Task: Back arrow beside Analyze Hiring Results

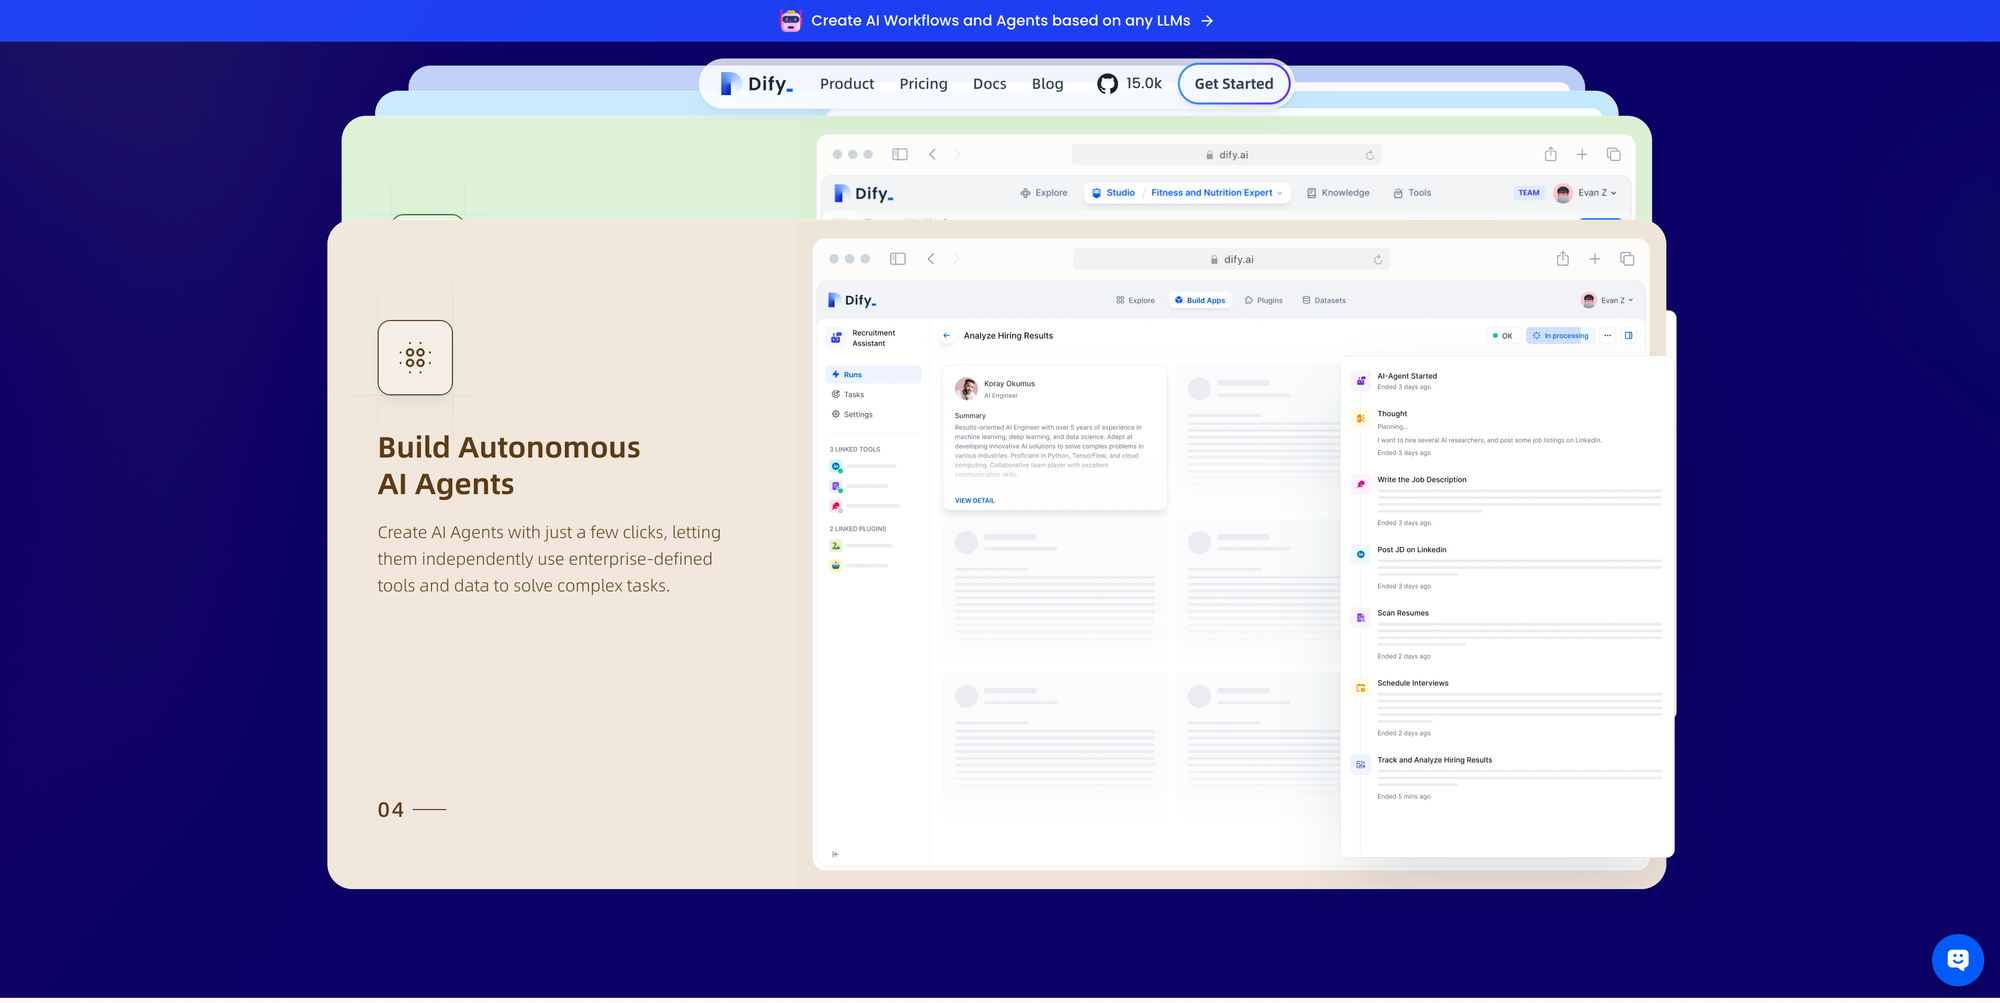Action: tap(946, 337)
